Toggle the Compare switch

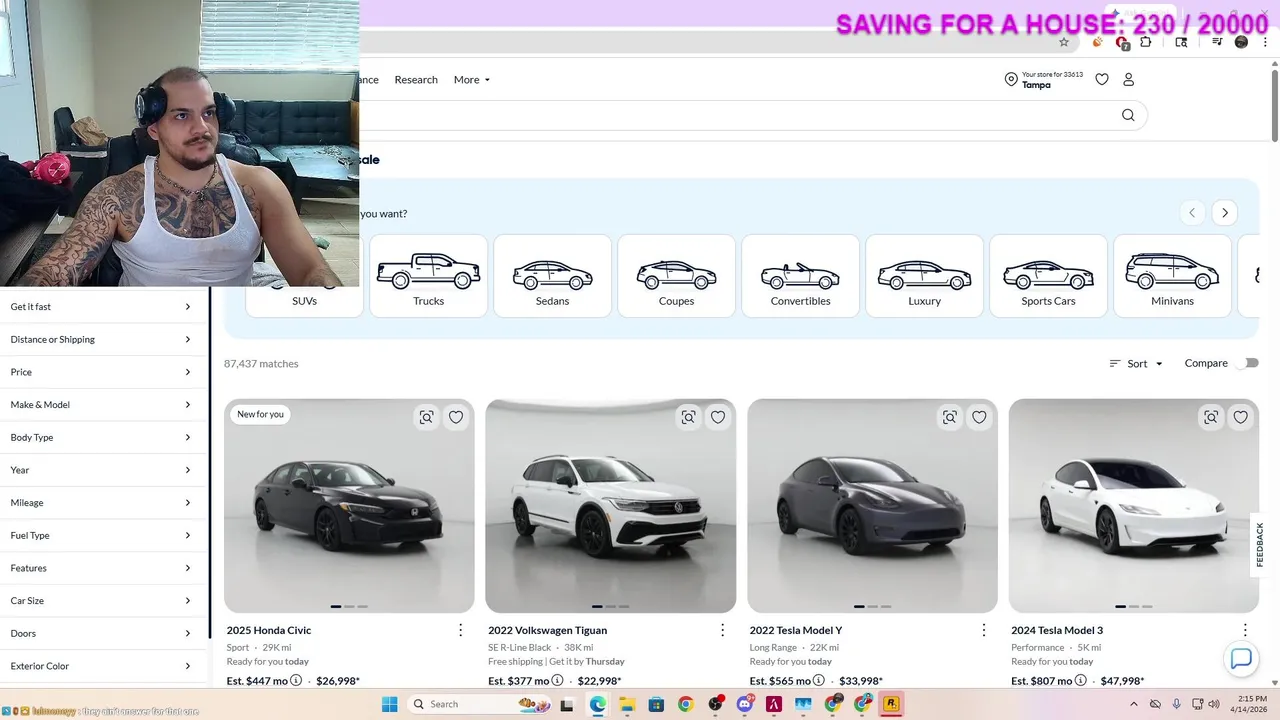coord(1247,363)
